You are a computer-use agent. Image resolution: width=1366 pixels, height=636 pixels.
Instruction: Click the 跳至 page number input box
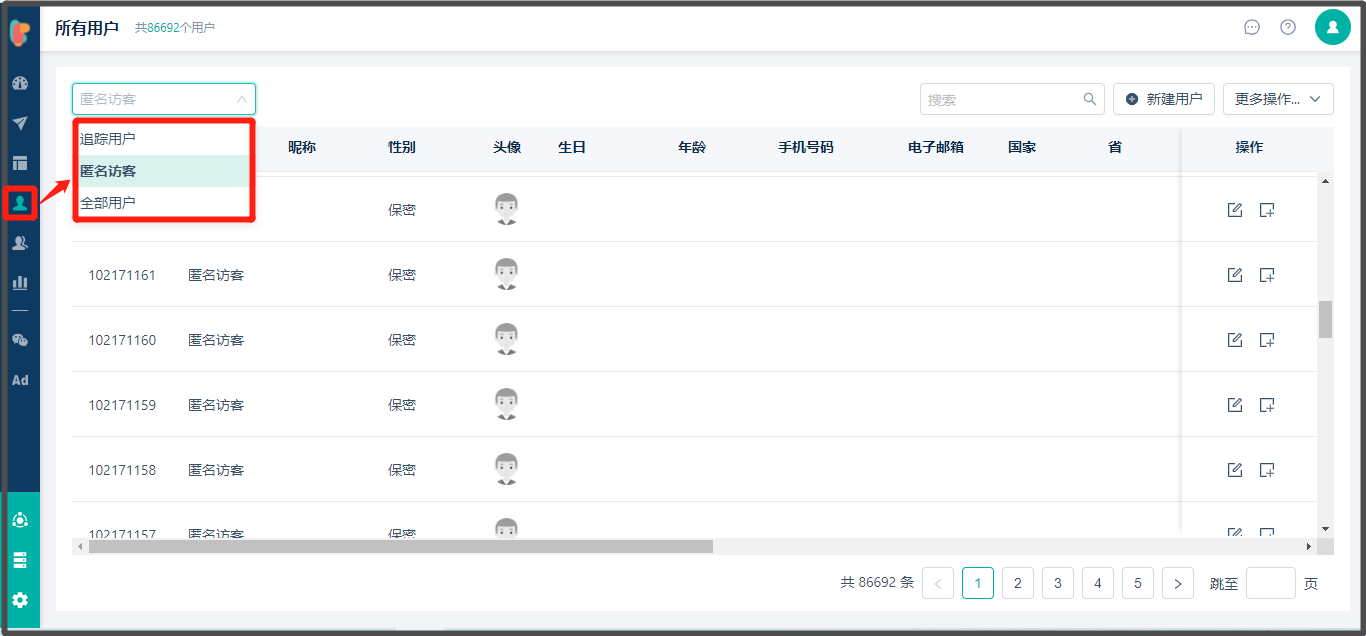1270,583
